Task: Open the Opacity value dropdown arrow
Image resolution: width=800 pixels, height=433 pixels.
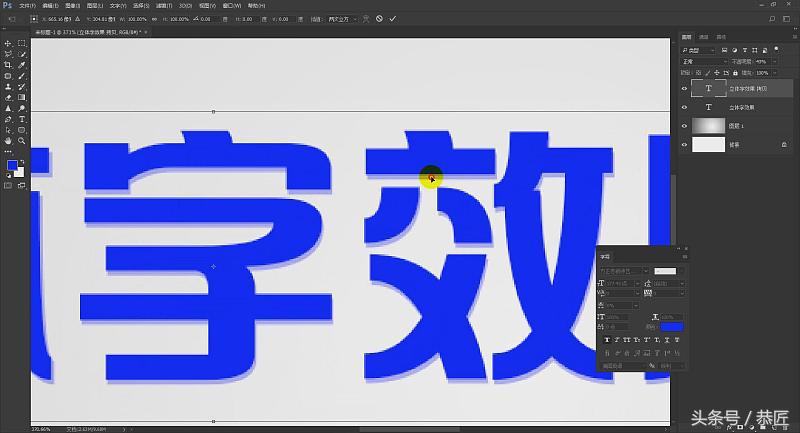Action: [774, 61]
